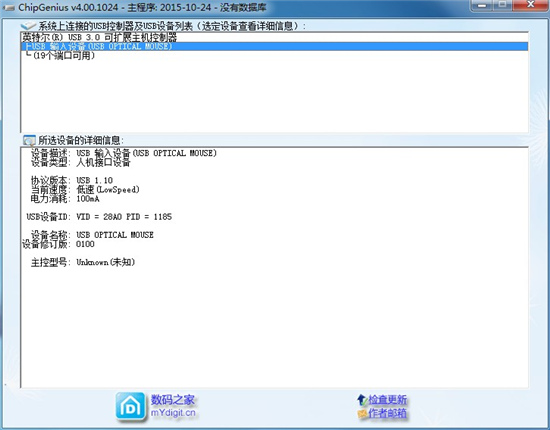Viewport: 550px width, 430px height.
Task: Click the ChipGenius title bar app icon
Action: (9, 7)
